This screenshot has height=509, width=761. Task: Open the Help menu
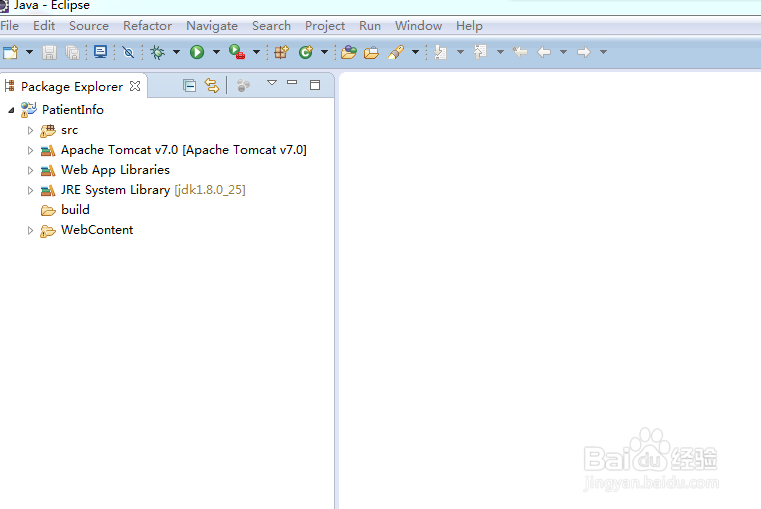(469, 26)
